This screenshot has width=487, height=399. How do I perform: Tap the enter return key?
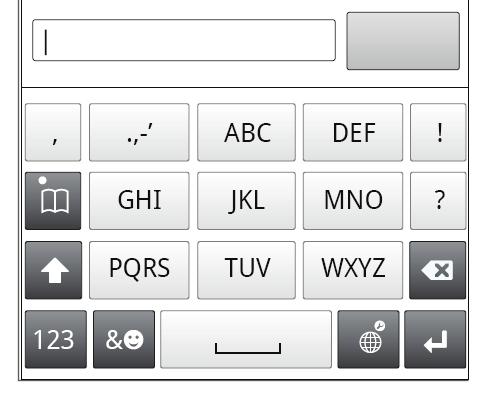[x=435, y=339]
